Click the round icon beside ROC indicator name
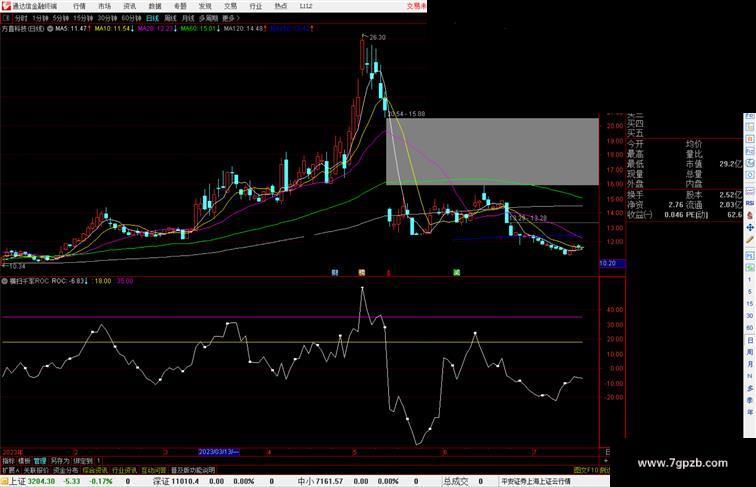Viewport: 756px width, 487px height. [x=4, y=281]
